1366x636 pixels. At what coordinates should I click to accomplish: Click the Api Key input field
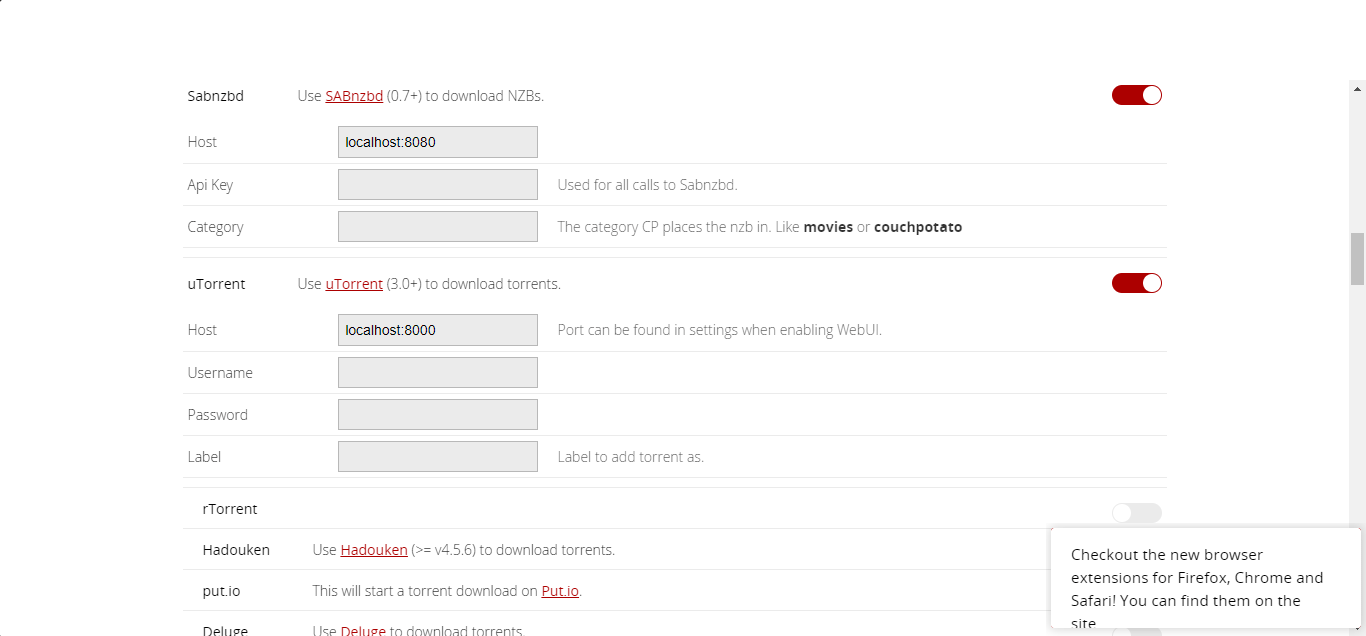pos(437,184)
